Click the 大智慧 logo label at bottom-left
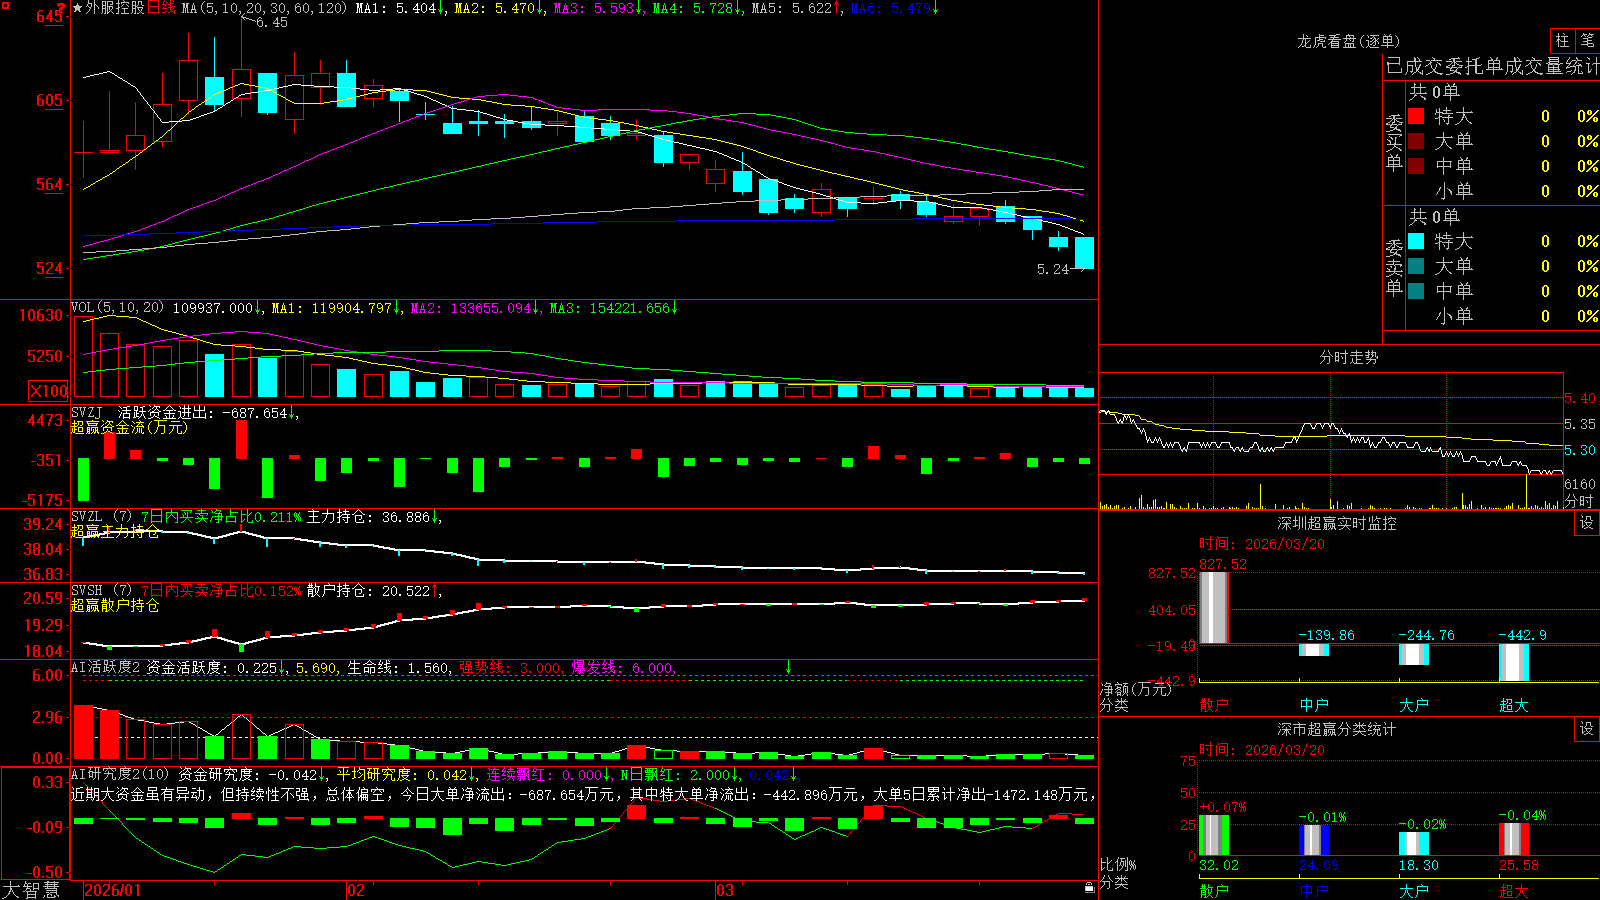This screenshot has height=900, width=1600. (x=31, y=889)
